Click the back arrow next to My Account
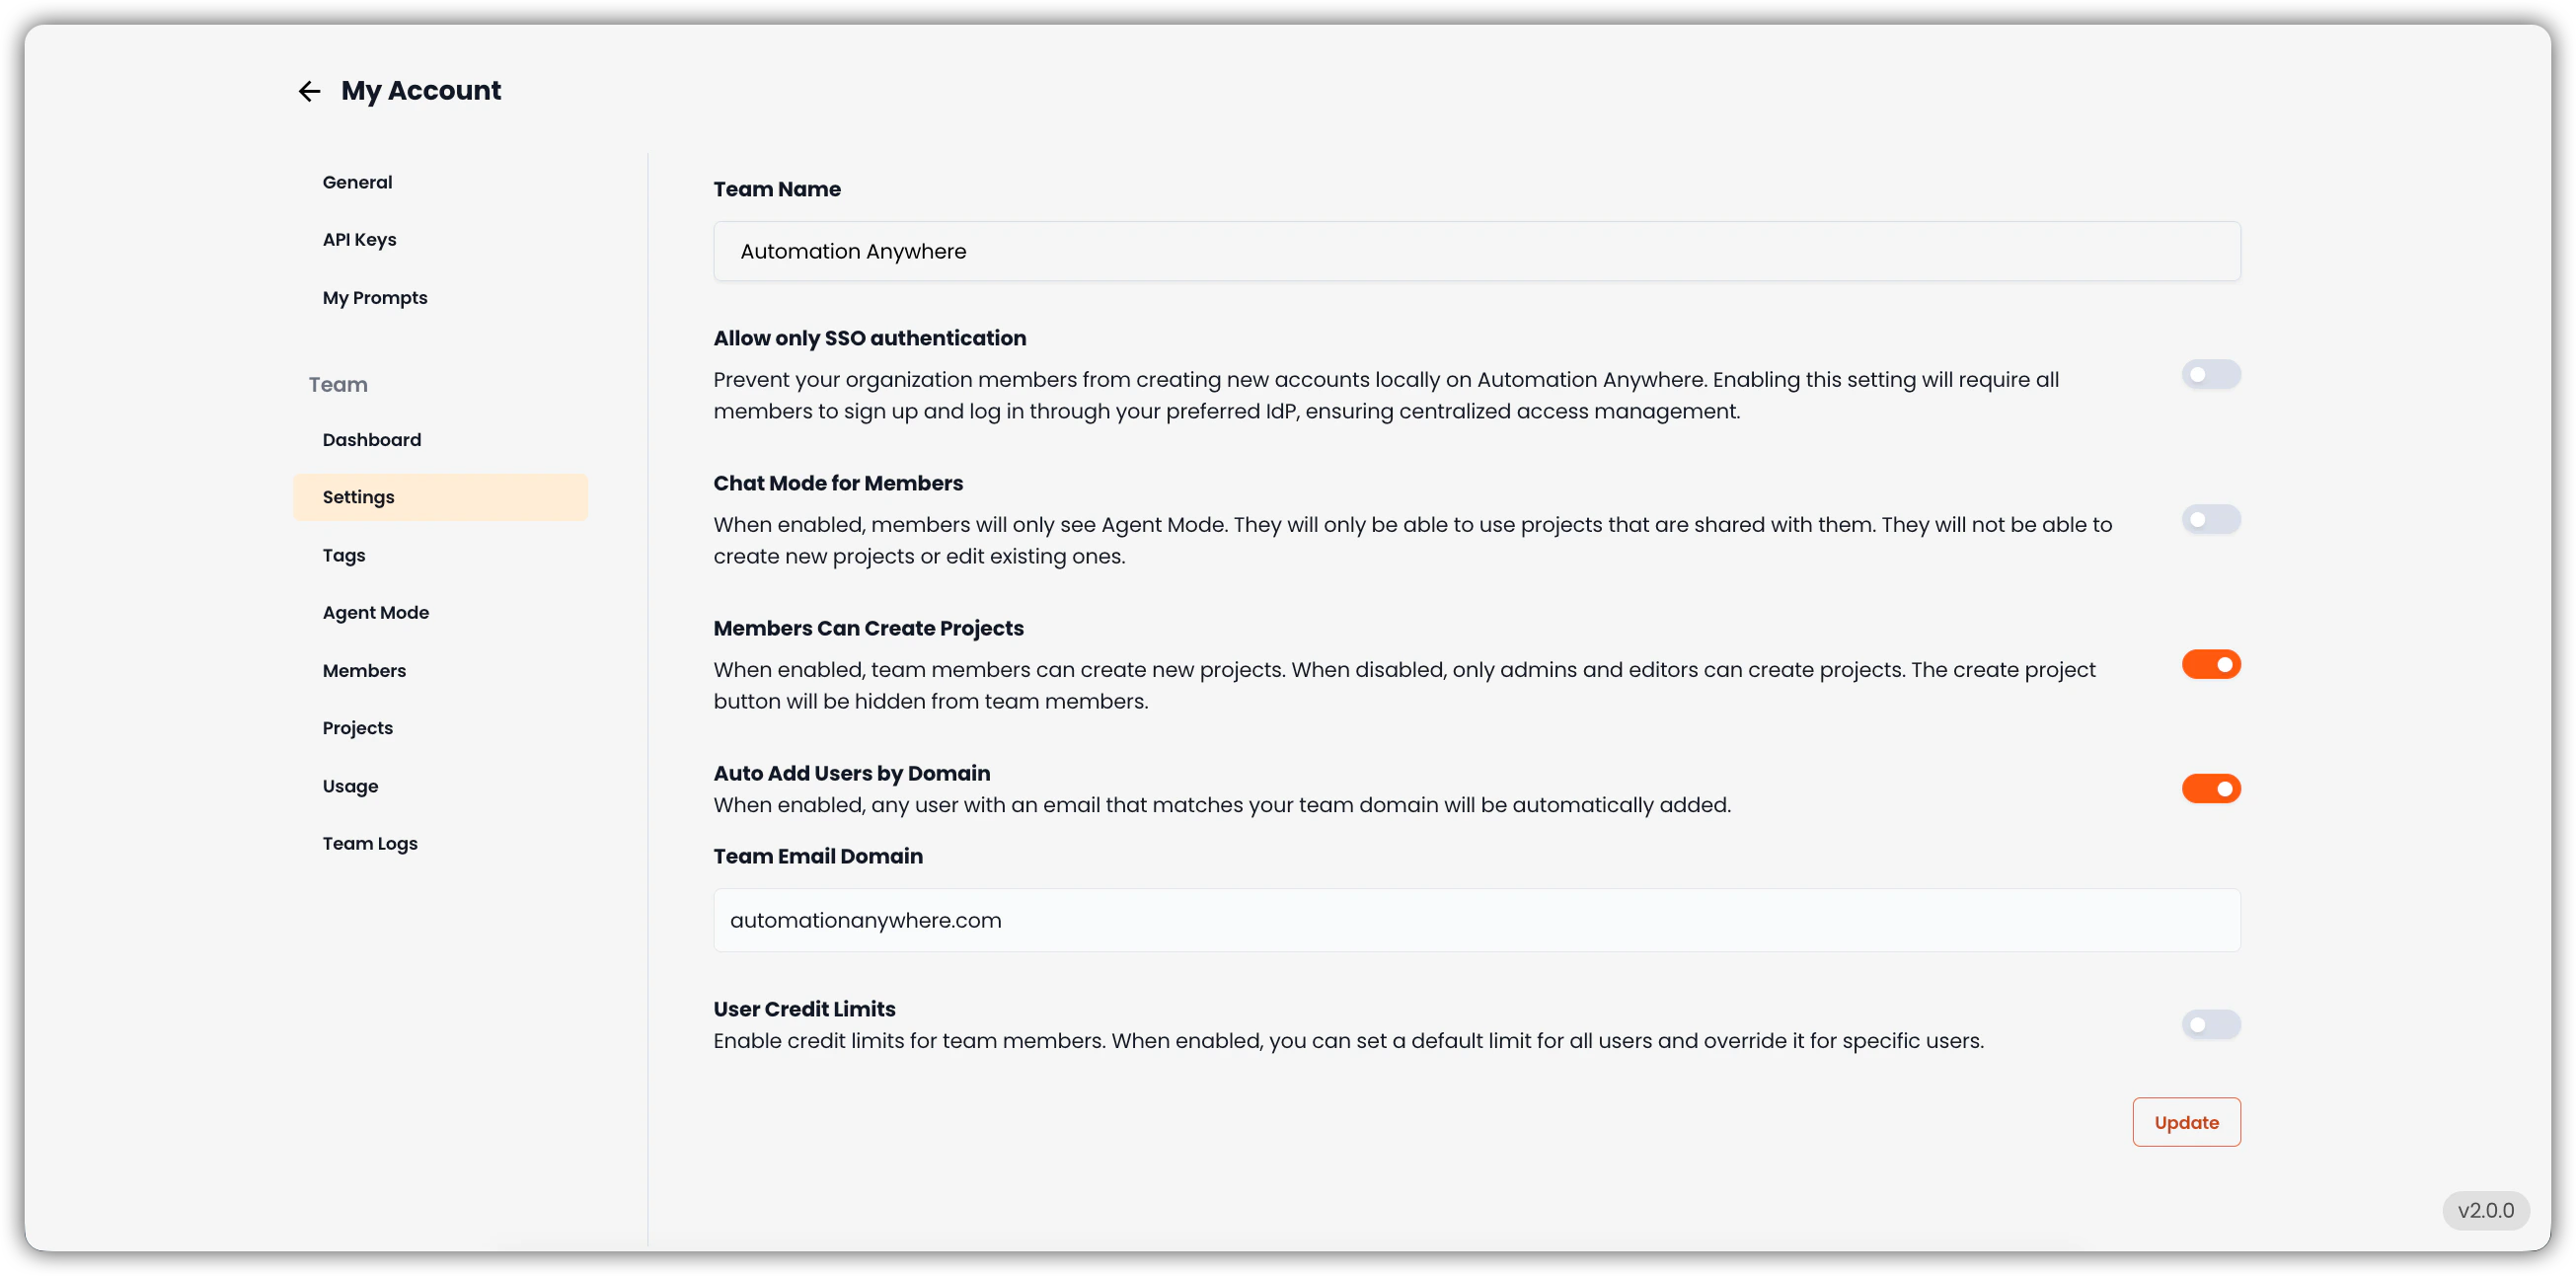 click(x=309, y=91)
